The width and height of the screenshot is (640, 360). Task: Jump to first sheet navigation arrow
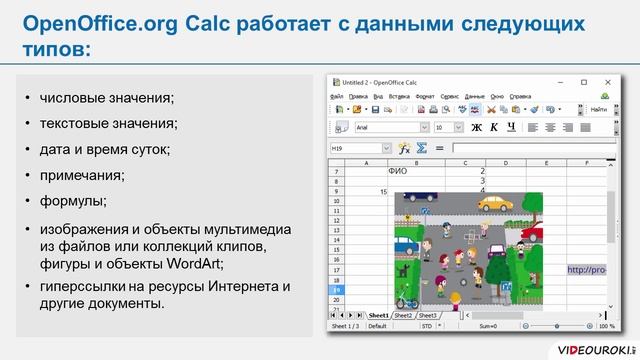333,315
